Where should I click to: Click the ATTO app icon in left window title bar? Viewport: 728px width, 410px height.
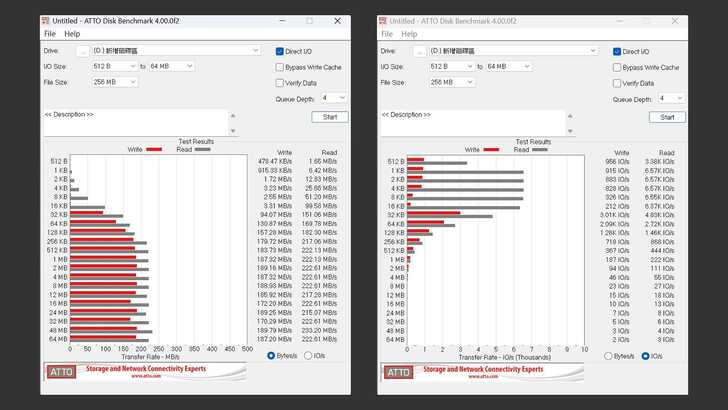[46, 21]
